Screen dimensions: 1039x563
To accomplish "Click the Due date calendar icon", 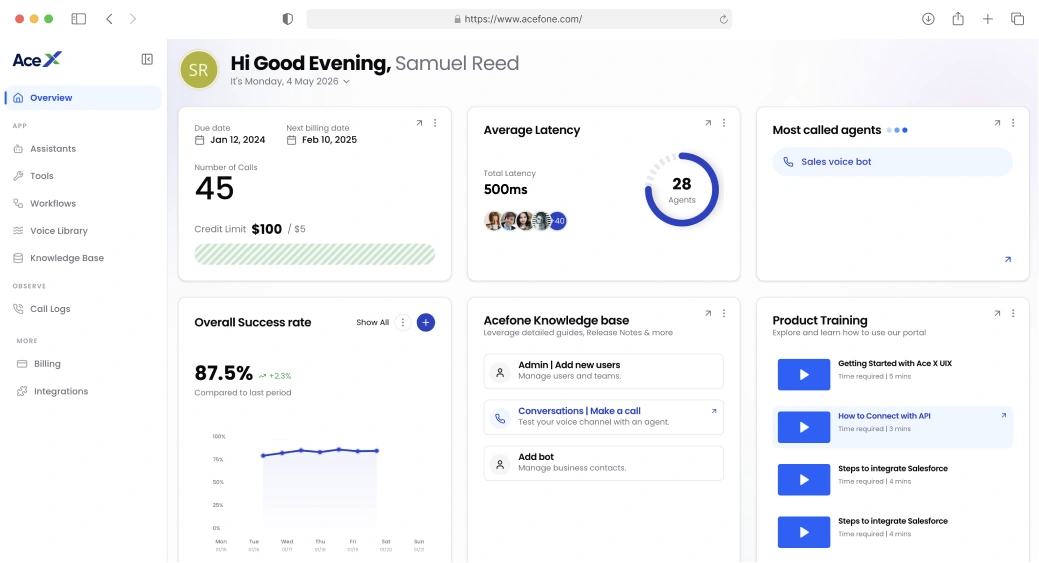I will (199, 140).
